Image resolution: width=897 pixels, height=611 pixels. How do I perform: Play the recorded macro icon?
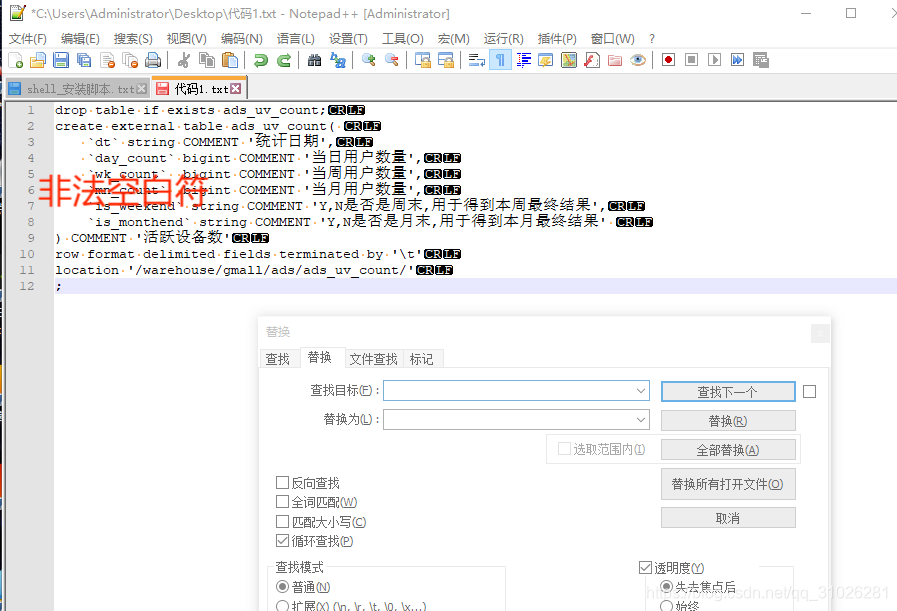coord(715,60)
